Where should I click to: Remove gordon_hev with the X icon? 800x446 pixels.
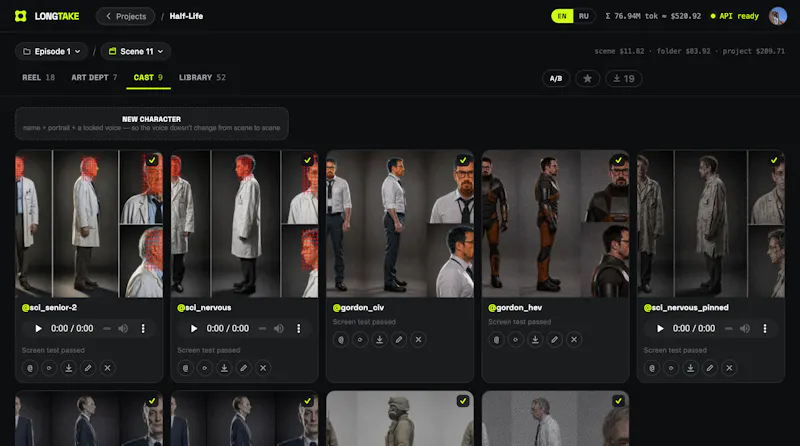pos(574,339)
